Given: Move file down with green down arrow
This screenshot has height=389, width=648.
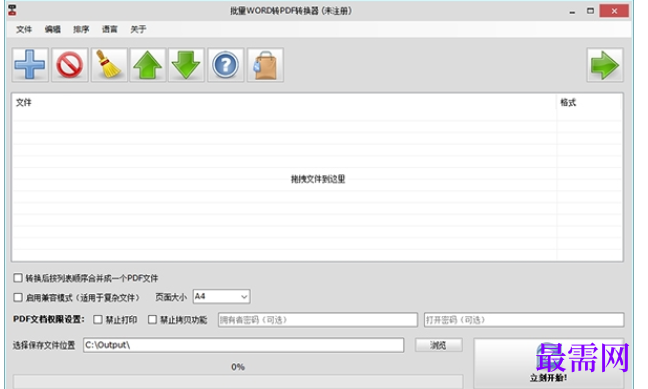Looking at the screenshot, I should (x=186, y=65).
